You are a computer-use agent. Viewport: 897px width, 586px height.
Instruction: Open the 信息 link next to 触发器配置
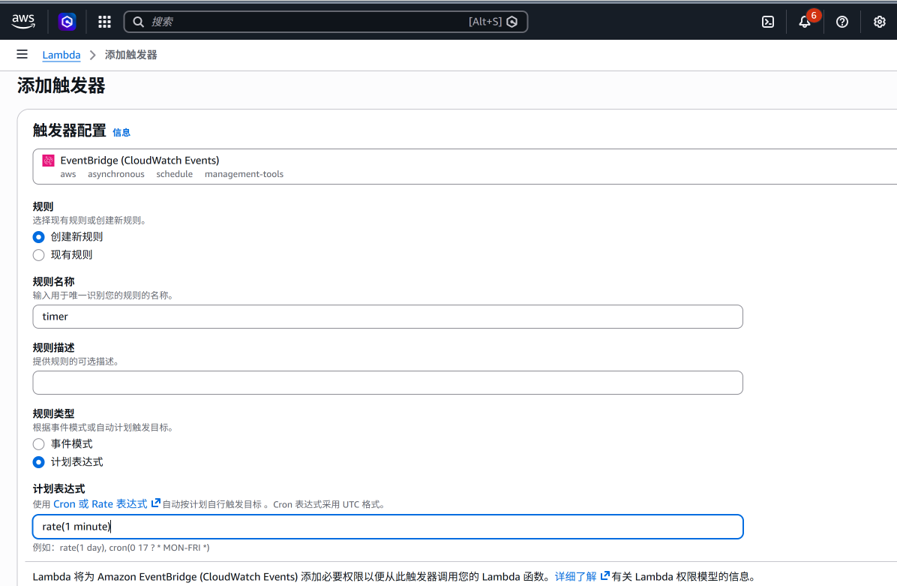(121, 133)
